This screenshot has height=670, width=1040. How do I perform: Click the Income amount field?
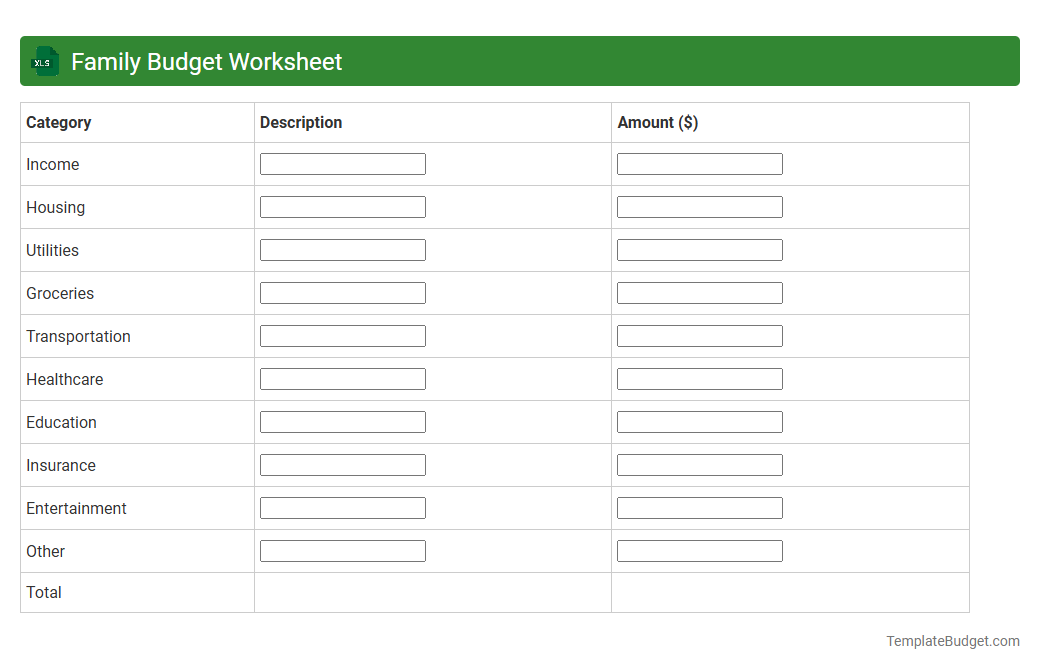[x=700, y=163]
